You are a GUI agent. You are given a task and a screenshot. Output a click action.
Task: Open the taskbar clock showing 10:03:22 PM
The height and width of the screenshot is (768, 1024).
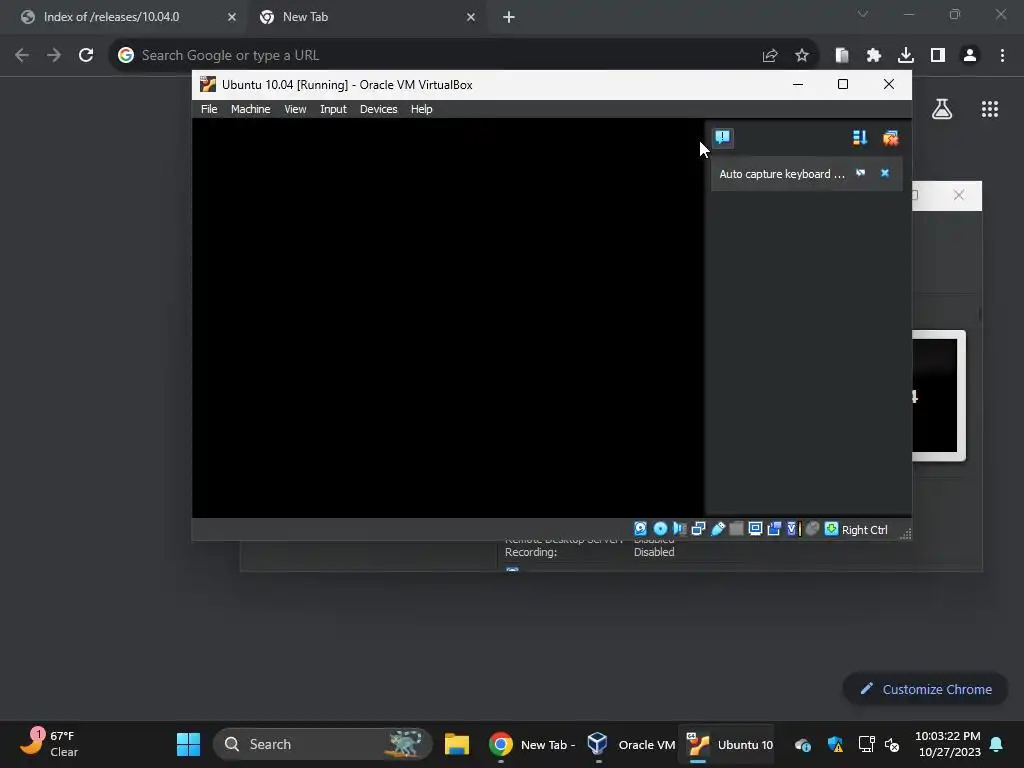click(948, 744)
